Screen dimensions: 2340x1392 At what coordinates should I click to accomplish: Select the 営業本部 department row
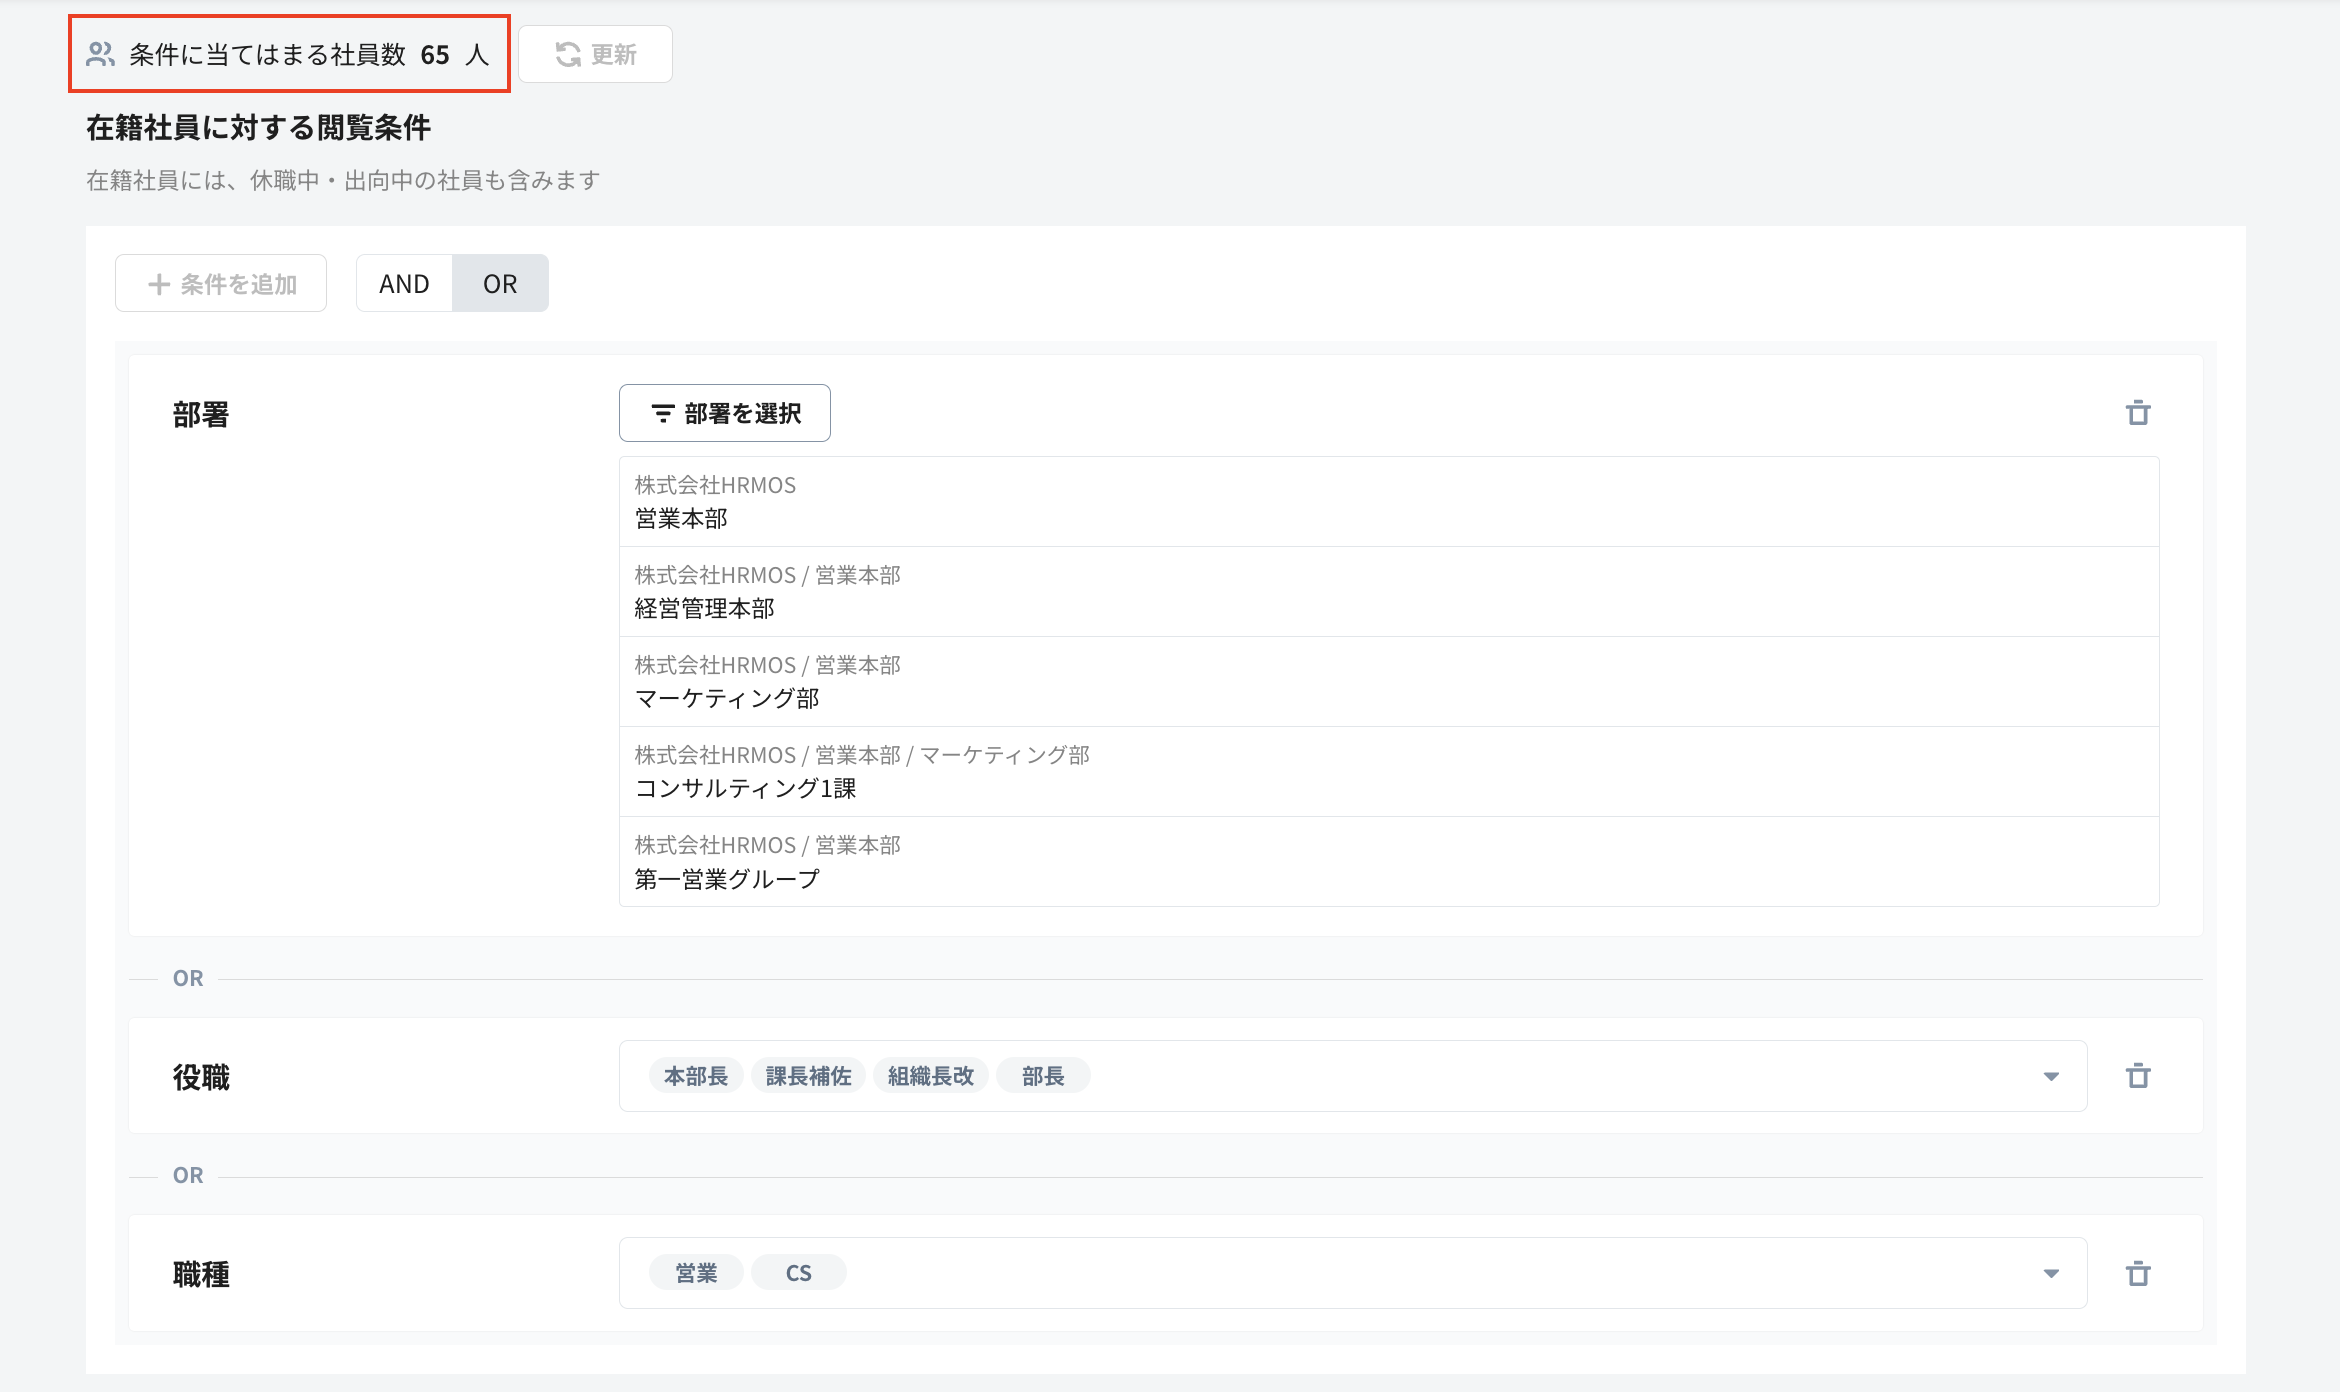[1388, 502]
